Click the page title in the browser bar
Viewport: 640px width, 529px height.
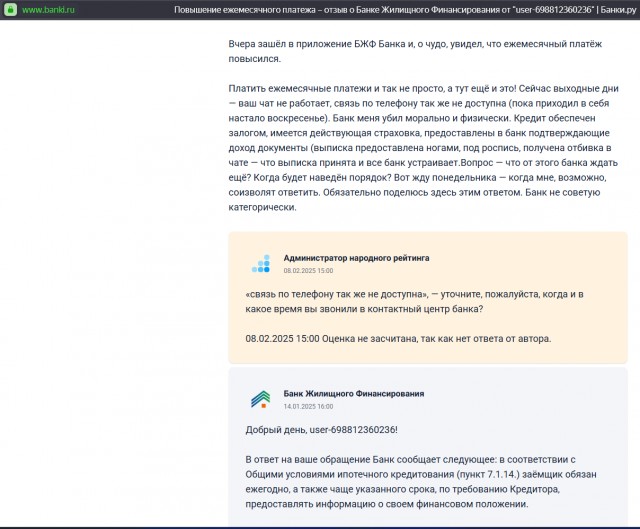tap(405, 10)
